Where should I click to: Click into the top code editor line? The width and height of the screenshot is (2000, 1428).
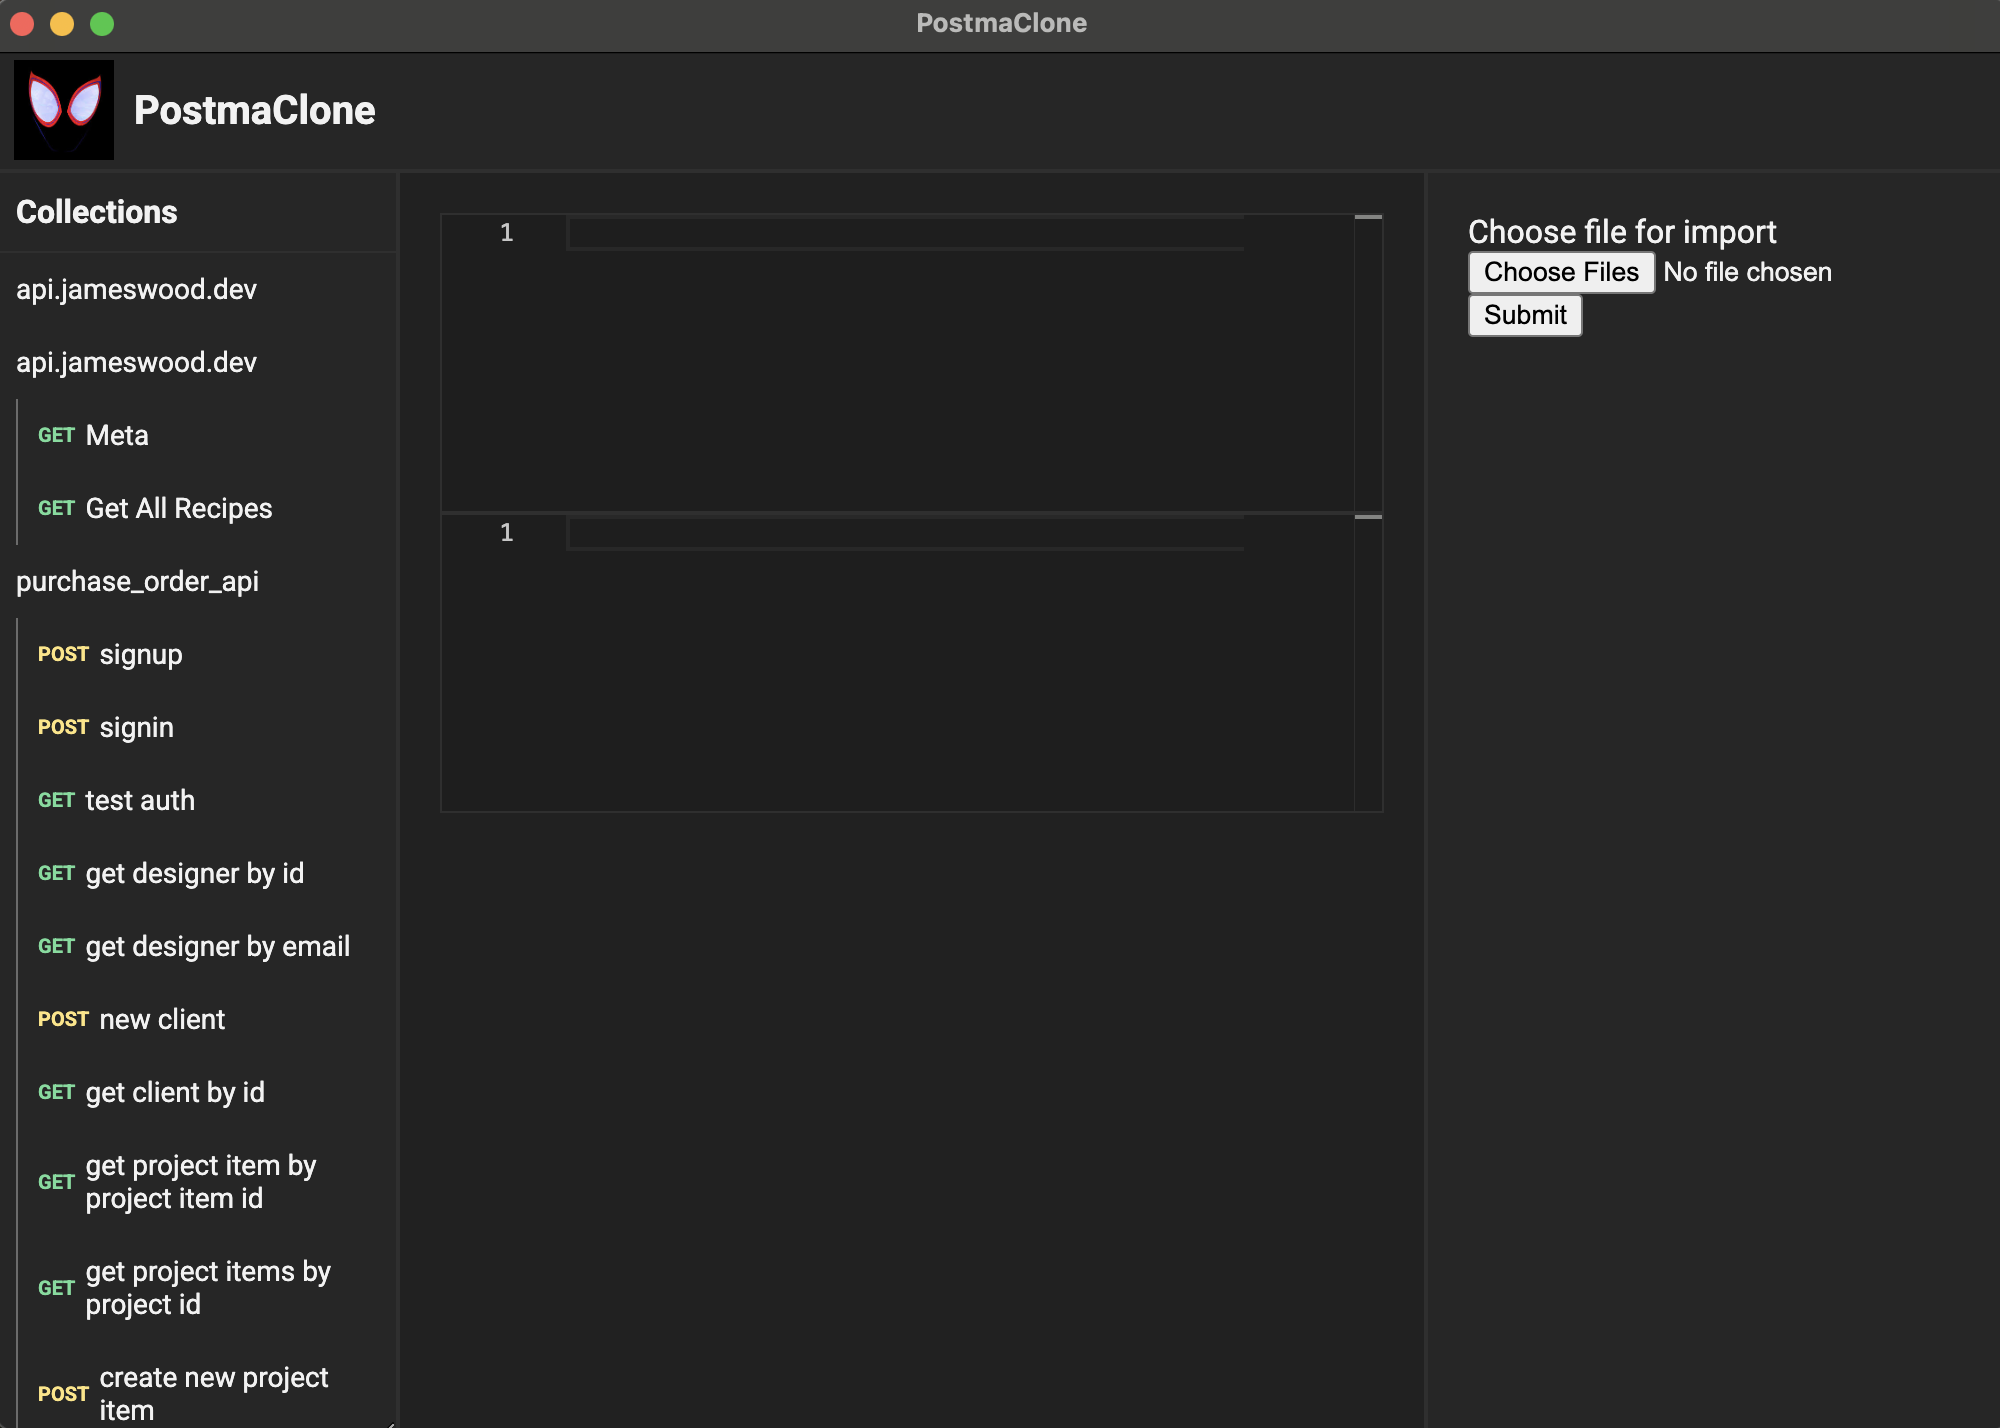[904, 233]
